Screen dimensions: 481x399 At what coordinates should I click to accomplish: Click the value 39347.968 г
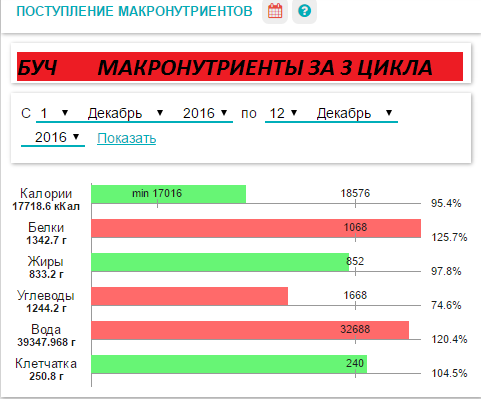[46, 342]
